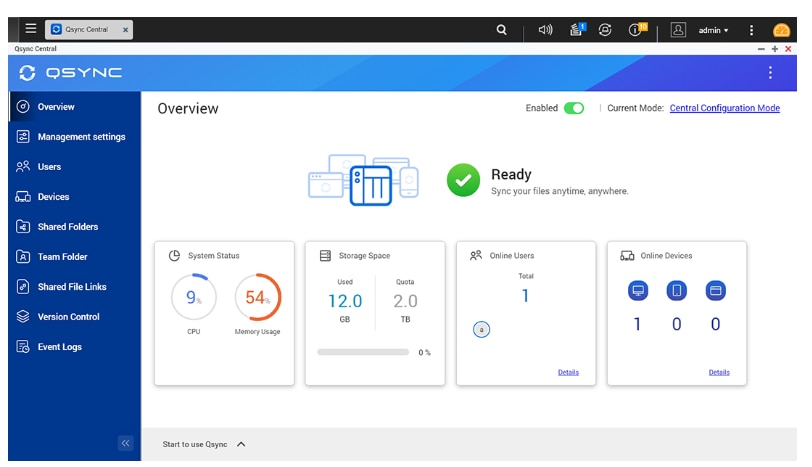Click Central Configuration Mode link
This screenshot has height=467, width=812.
coord(724,108)
